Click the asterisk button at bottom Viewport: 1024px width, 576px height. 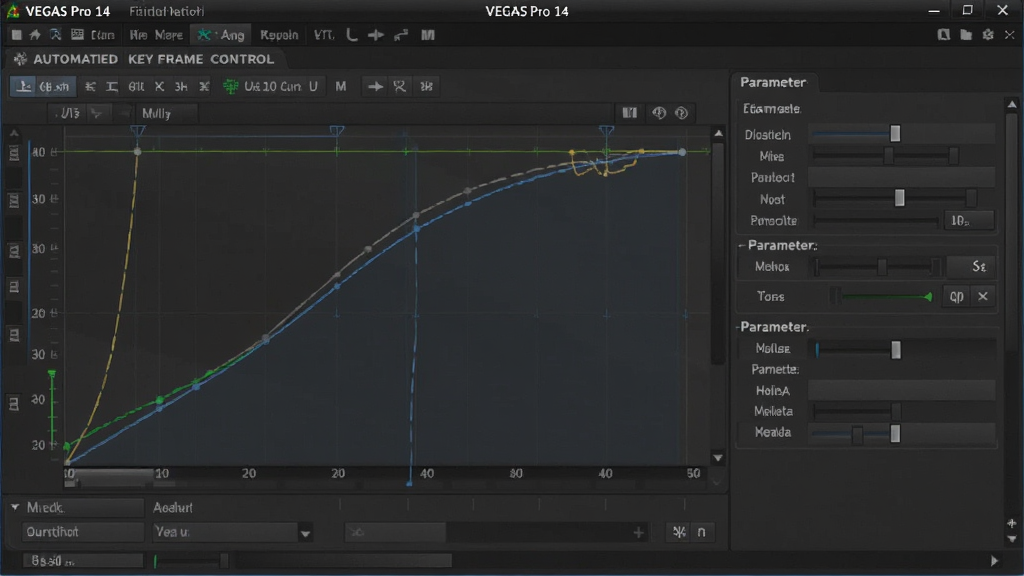[x=679, y=532]
